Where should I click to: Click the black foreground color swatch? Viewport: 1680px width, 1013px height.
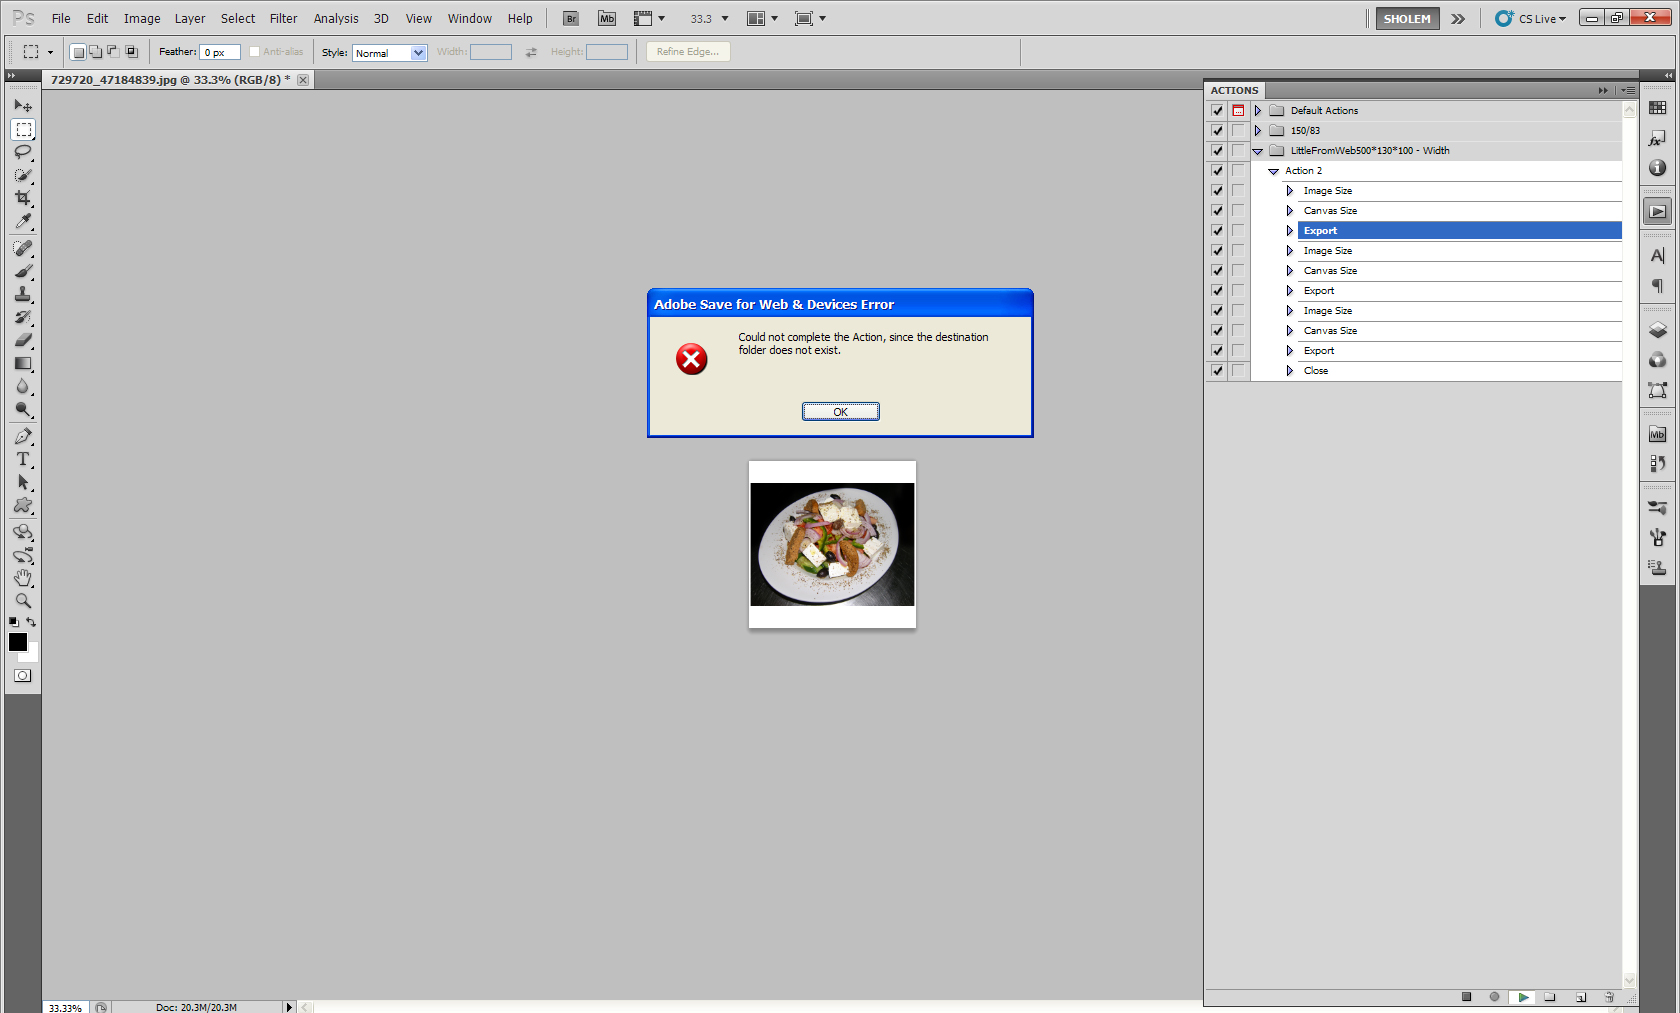(17, 642)
